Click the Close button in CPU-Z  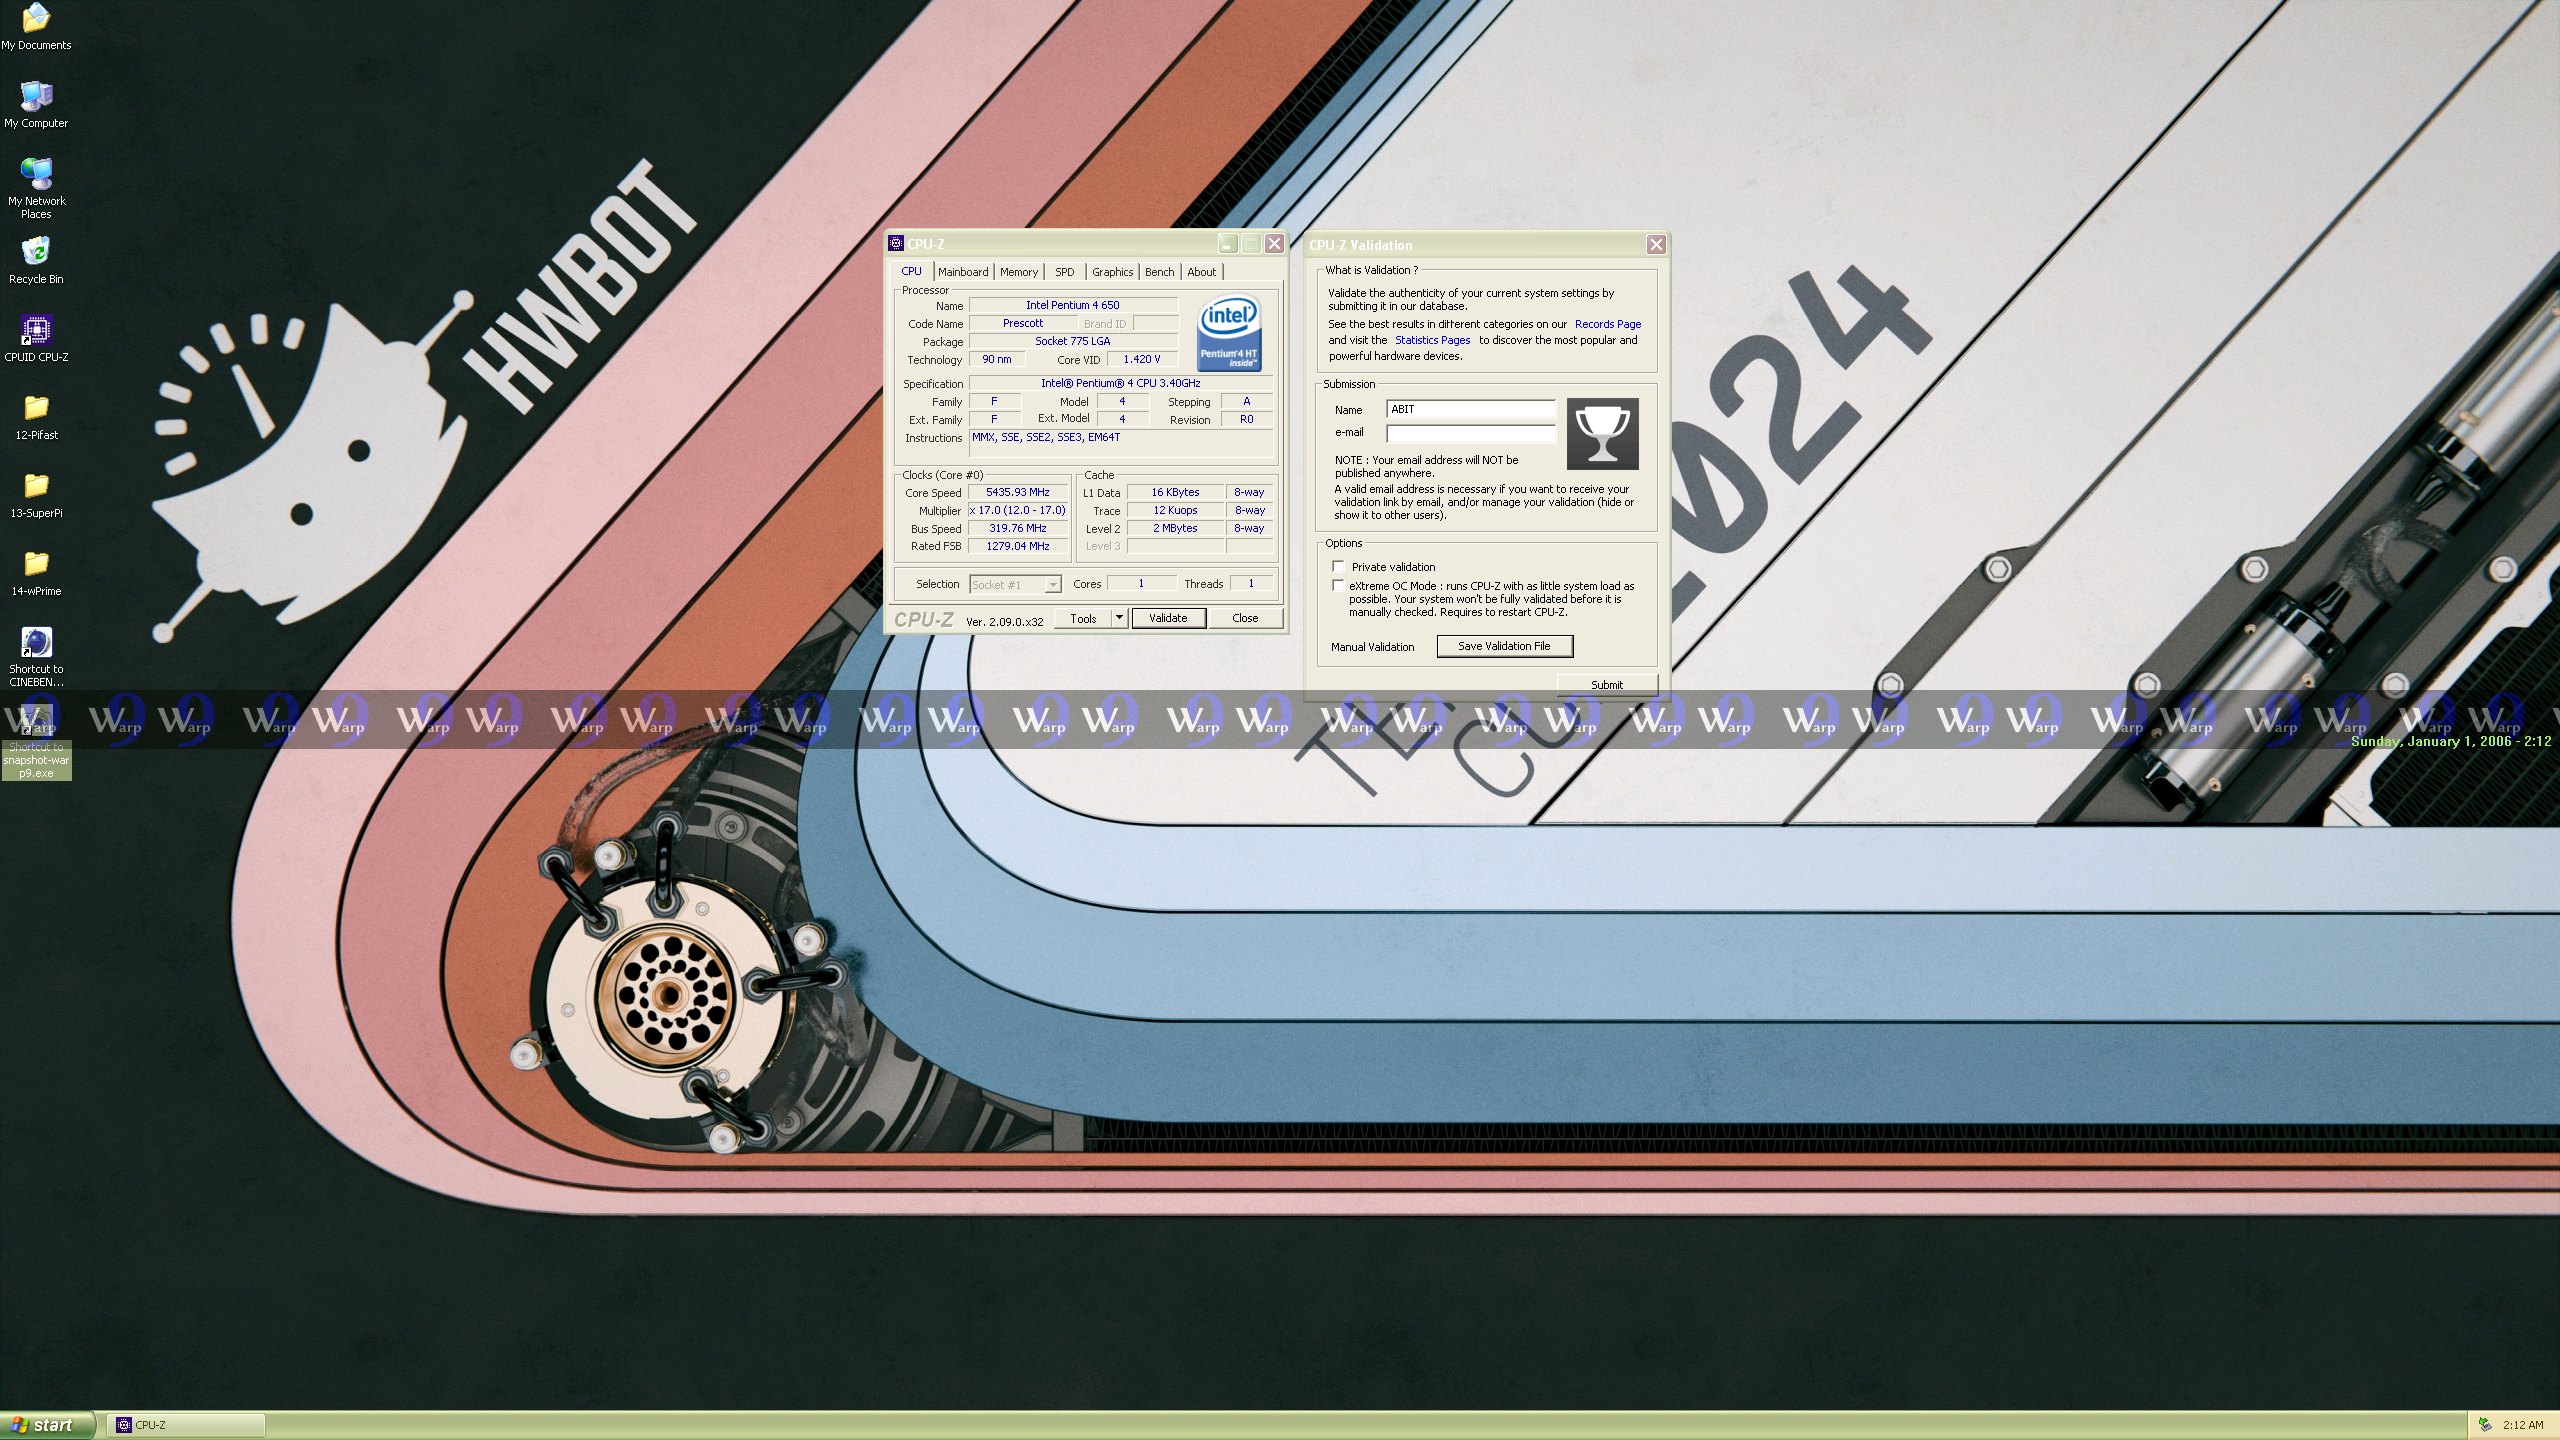coord(1245,618)
